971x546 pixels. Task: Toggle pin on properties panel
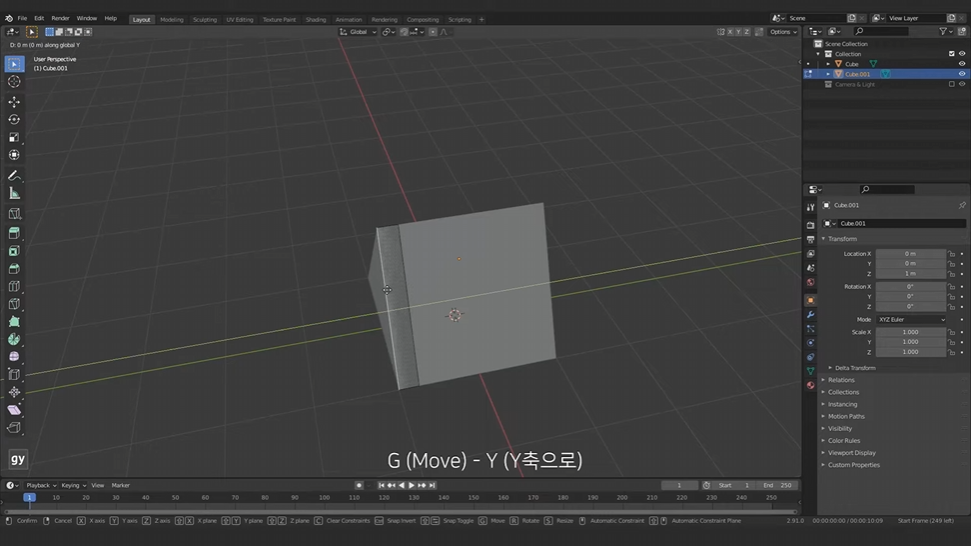click(962, 205)
